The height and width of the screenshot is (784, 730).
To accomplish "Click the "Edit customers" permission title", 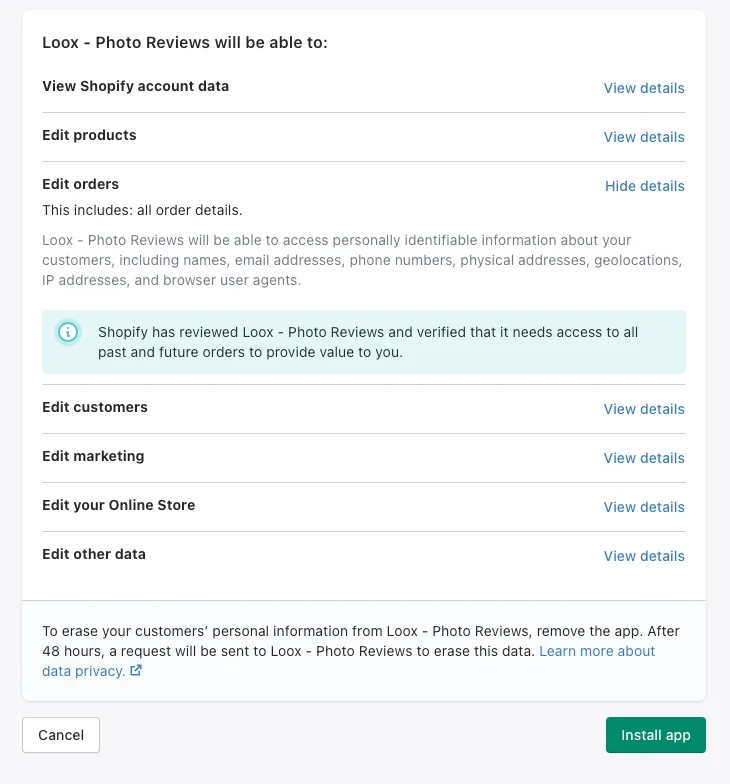I will pyautogui.click(x=95, y=407).
